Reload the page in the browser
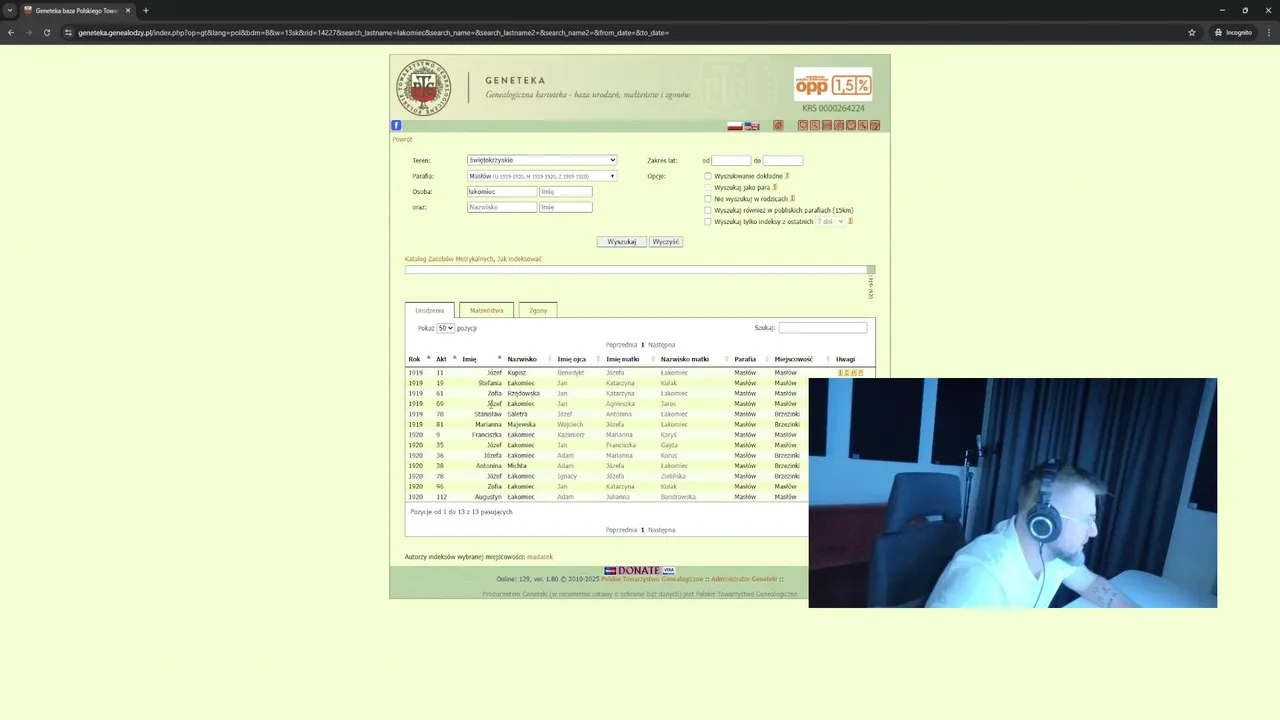This screenshot has width=1280, height=720. (x=46, y=32)
